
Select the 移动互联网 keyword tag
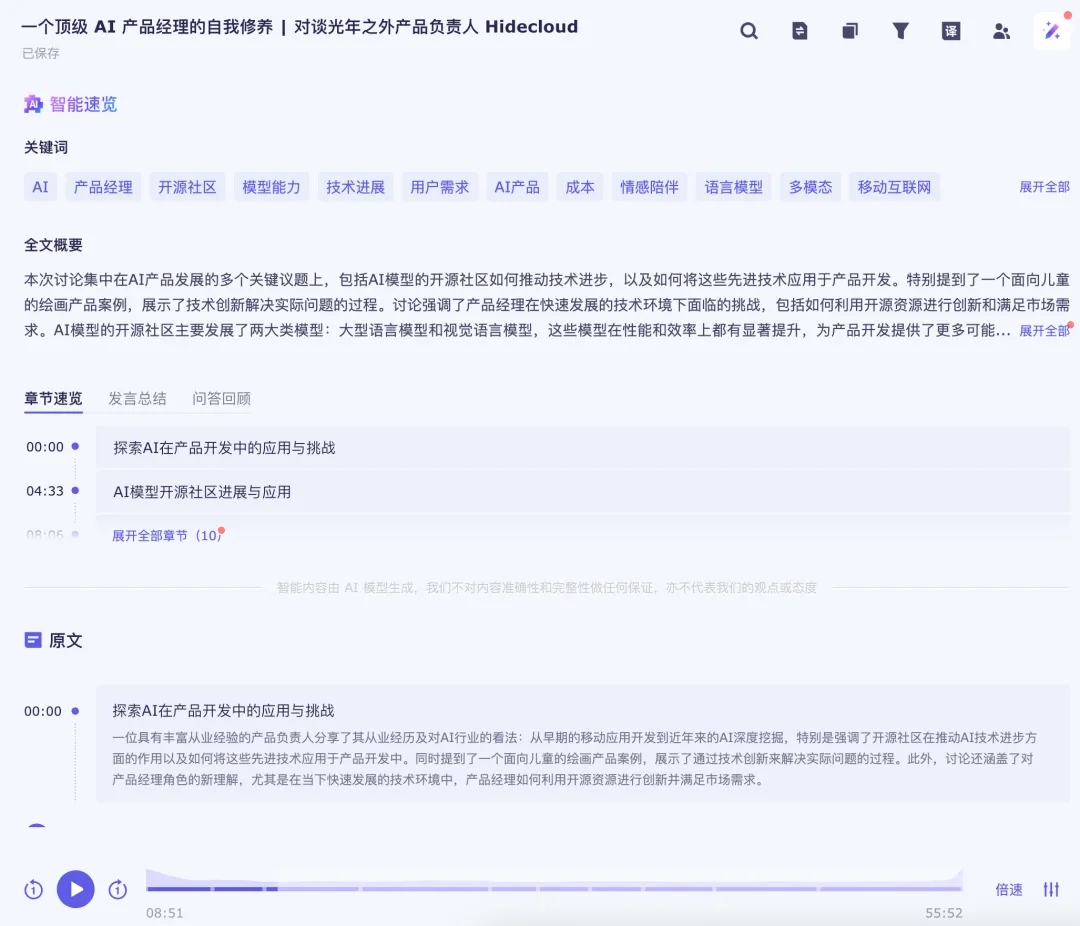pos(895,187)
